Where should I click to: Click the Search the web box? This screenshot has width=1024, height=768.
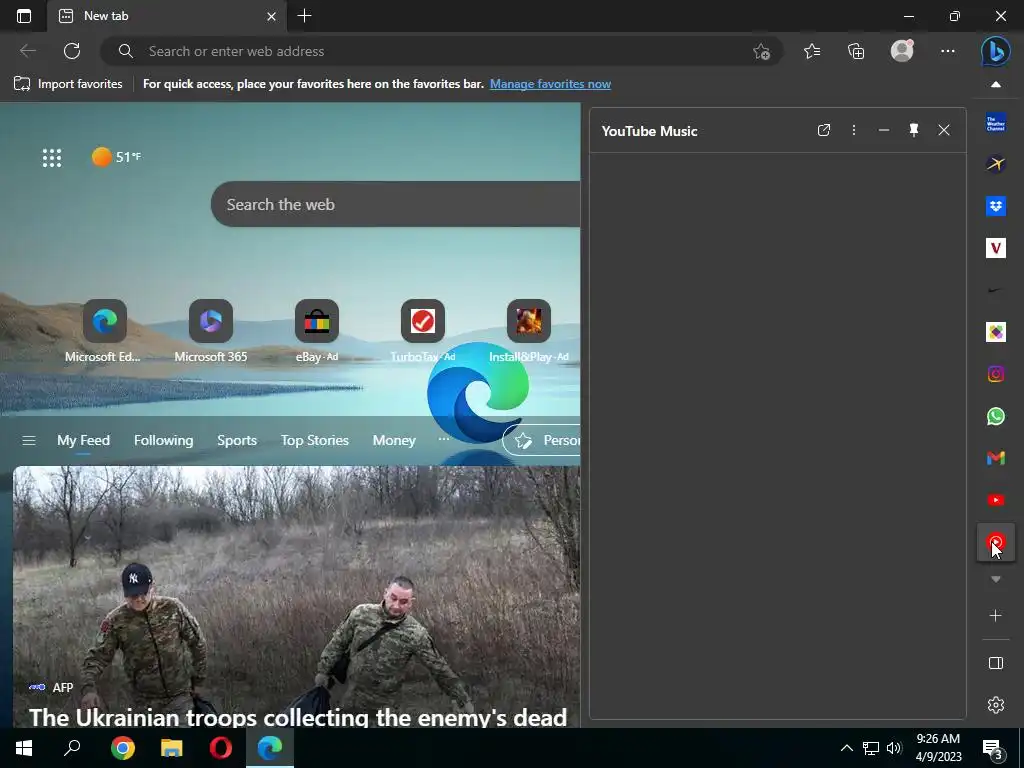tap(395, 204)
